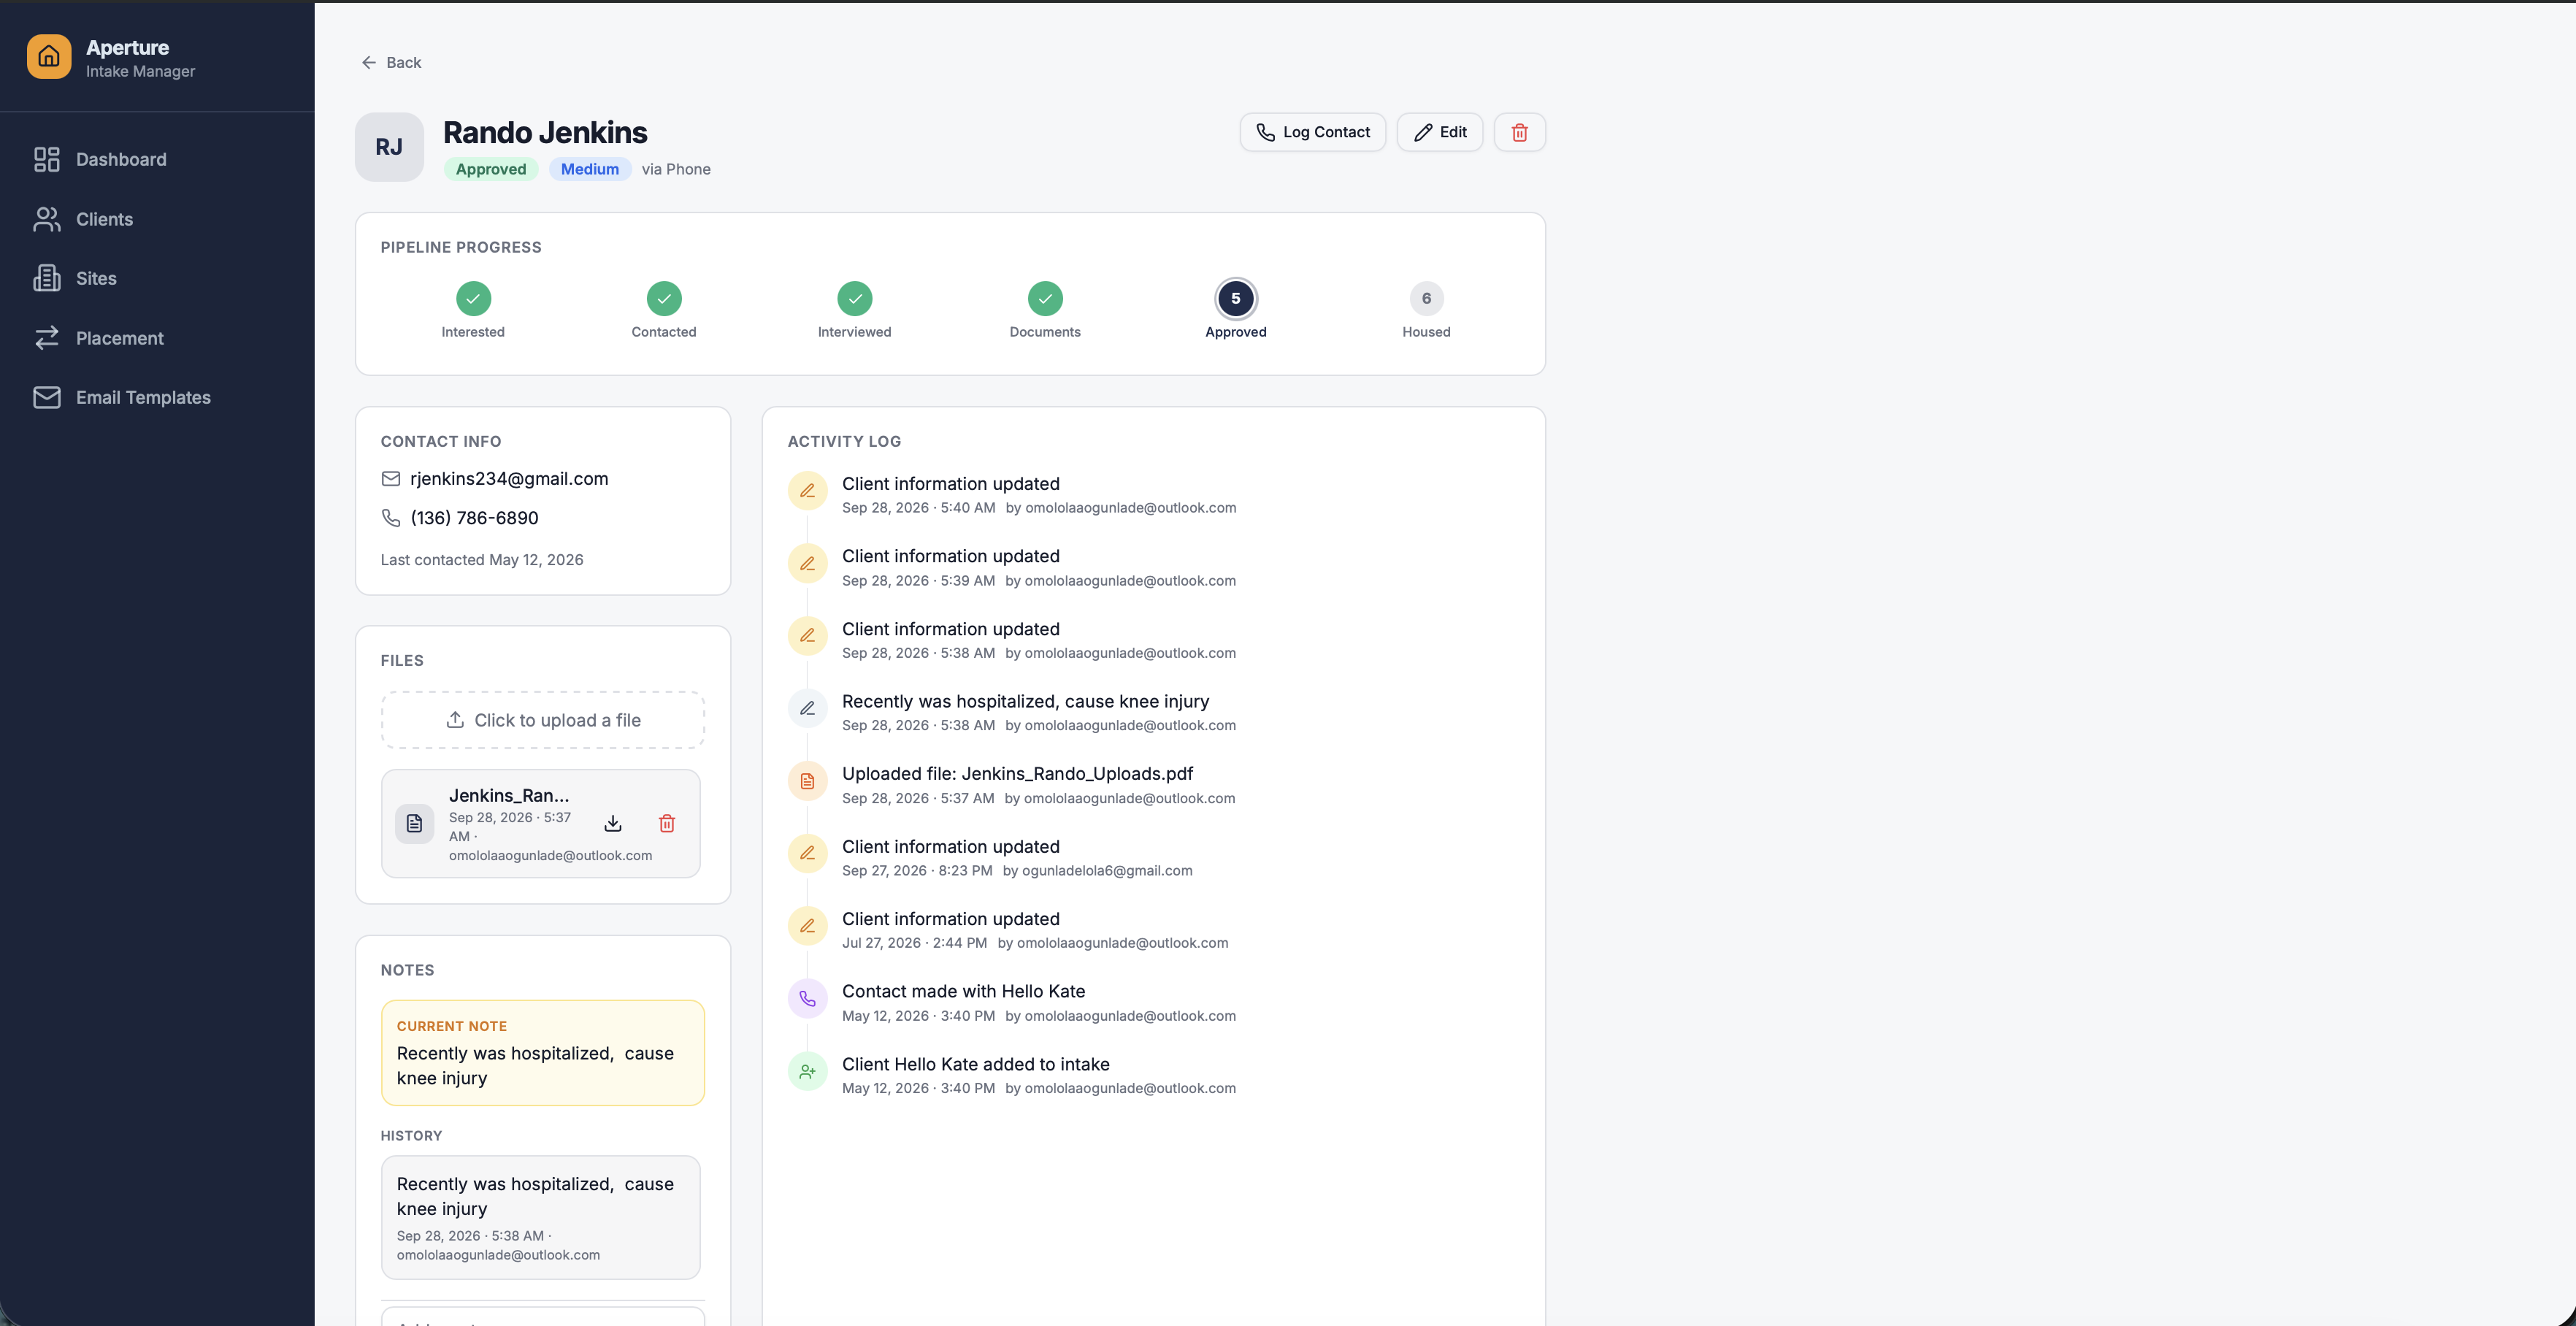Image resolution: width=2576 pixels, height=1326 pixels.
Task: Click to upload a file area
Action: pyautogui.click(x=543, y=720)
